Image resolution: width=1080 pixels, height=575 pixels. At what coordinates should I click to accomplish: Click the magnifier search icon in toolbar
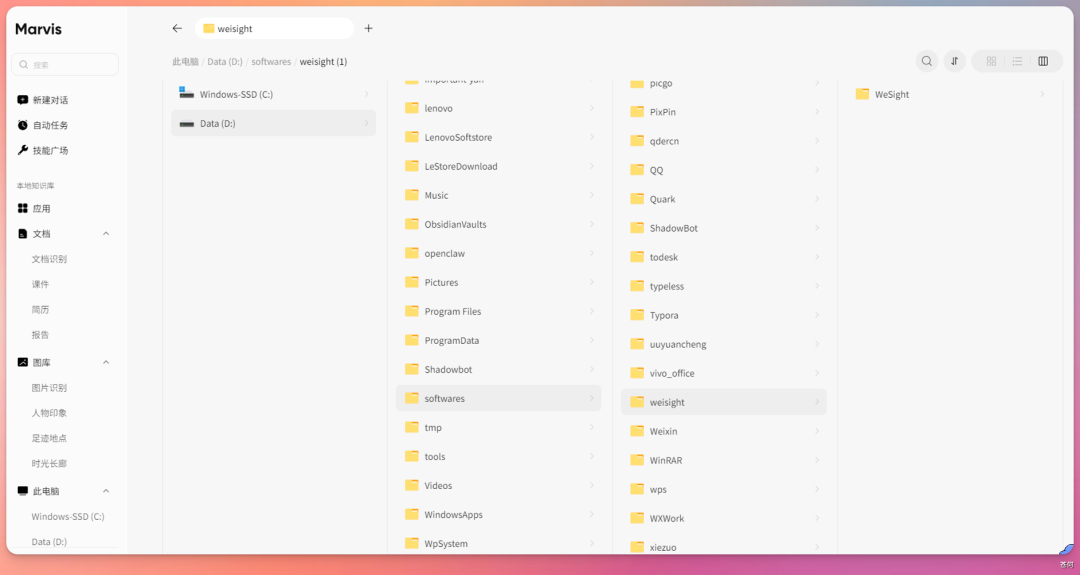click(x=927, y=61)
